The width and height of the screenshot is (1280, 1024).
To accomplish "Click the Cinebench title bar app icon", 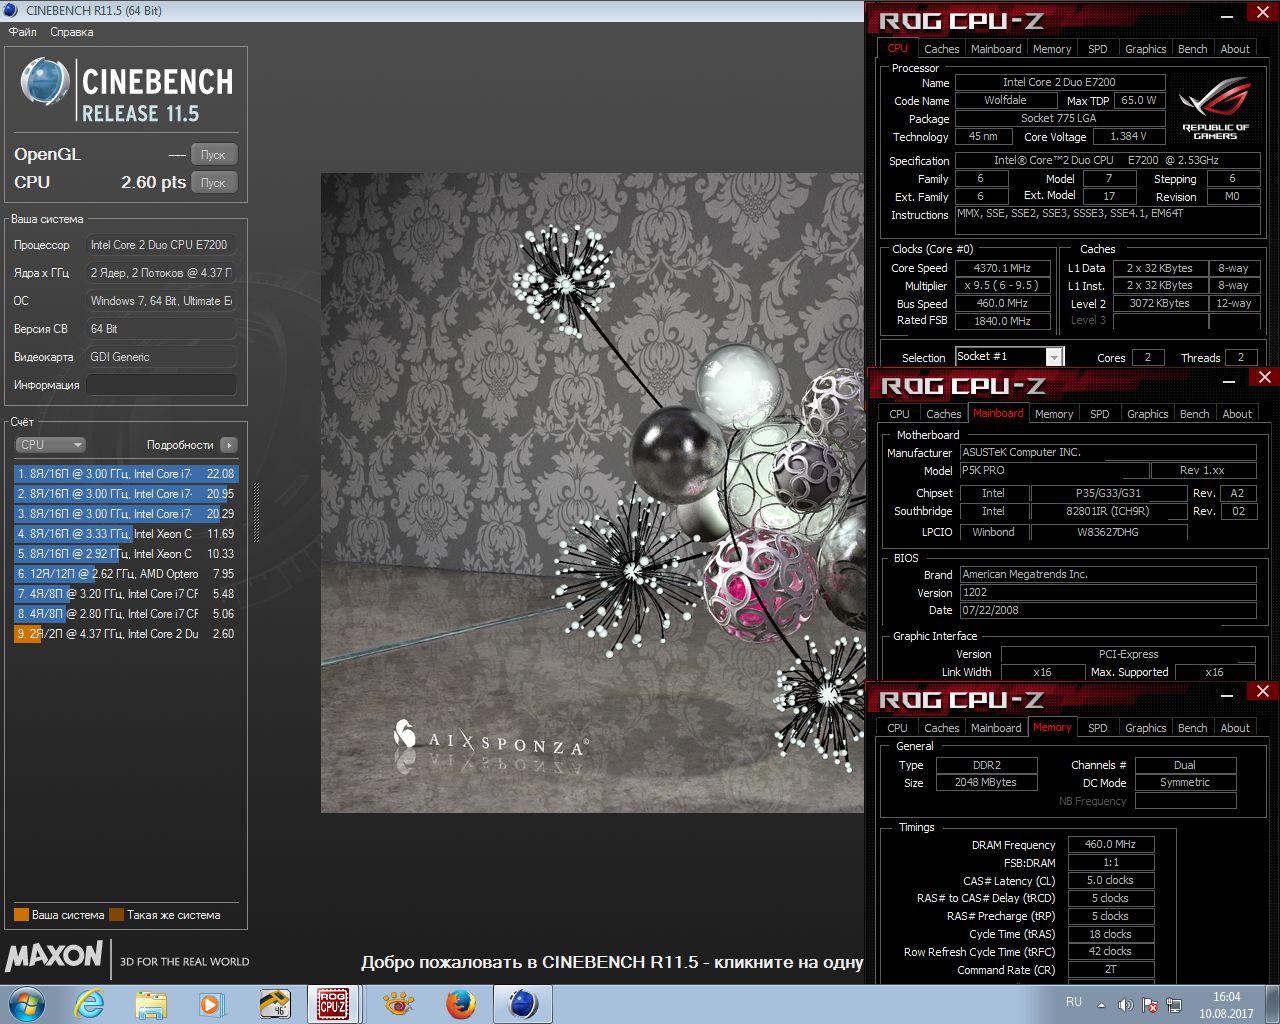I will [13, 10].
